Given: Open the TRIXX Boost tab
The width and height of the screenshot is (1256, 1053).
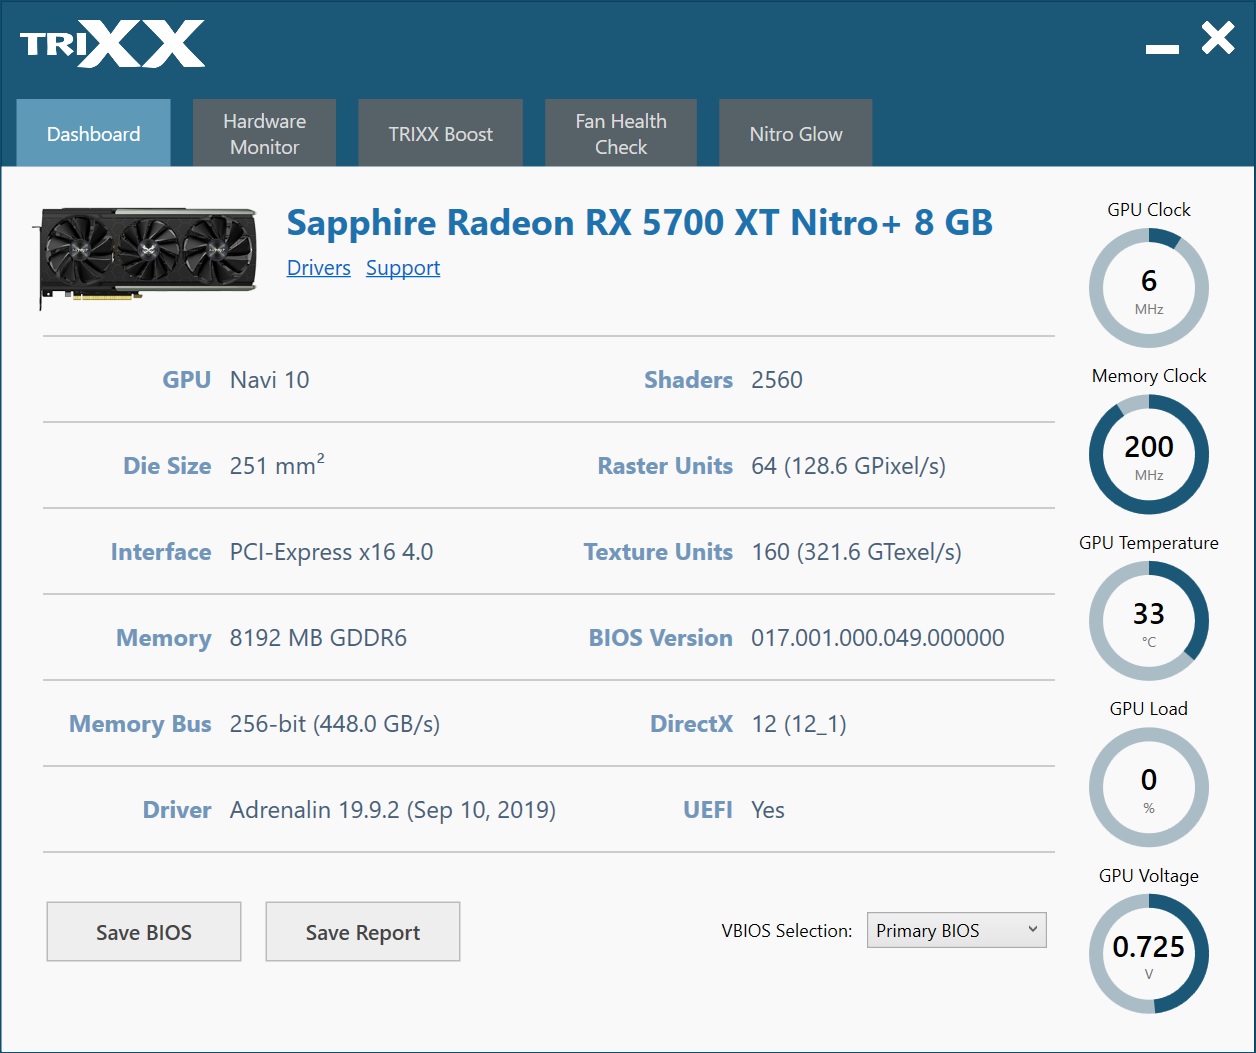Looking at the screenshot, I should click(440, 133).
